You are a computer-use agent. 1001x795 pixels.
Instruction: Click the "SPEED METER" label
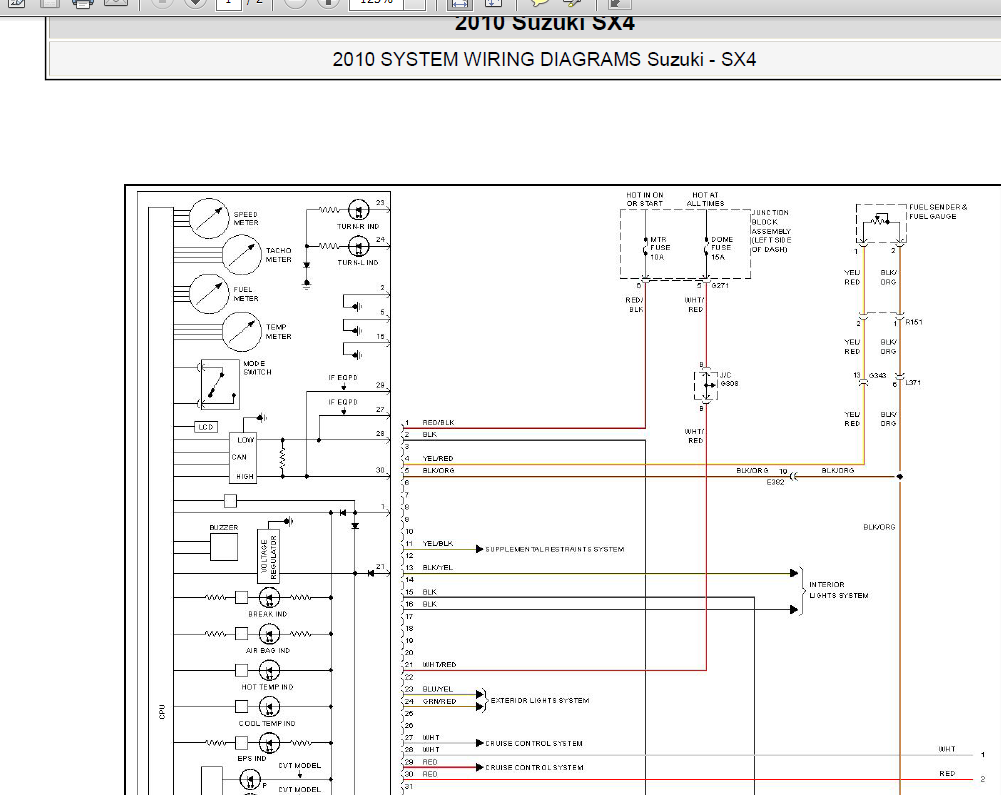pyautogui.click(x=246, y=218)
